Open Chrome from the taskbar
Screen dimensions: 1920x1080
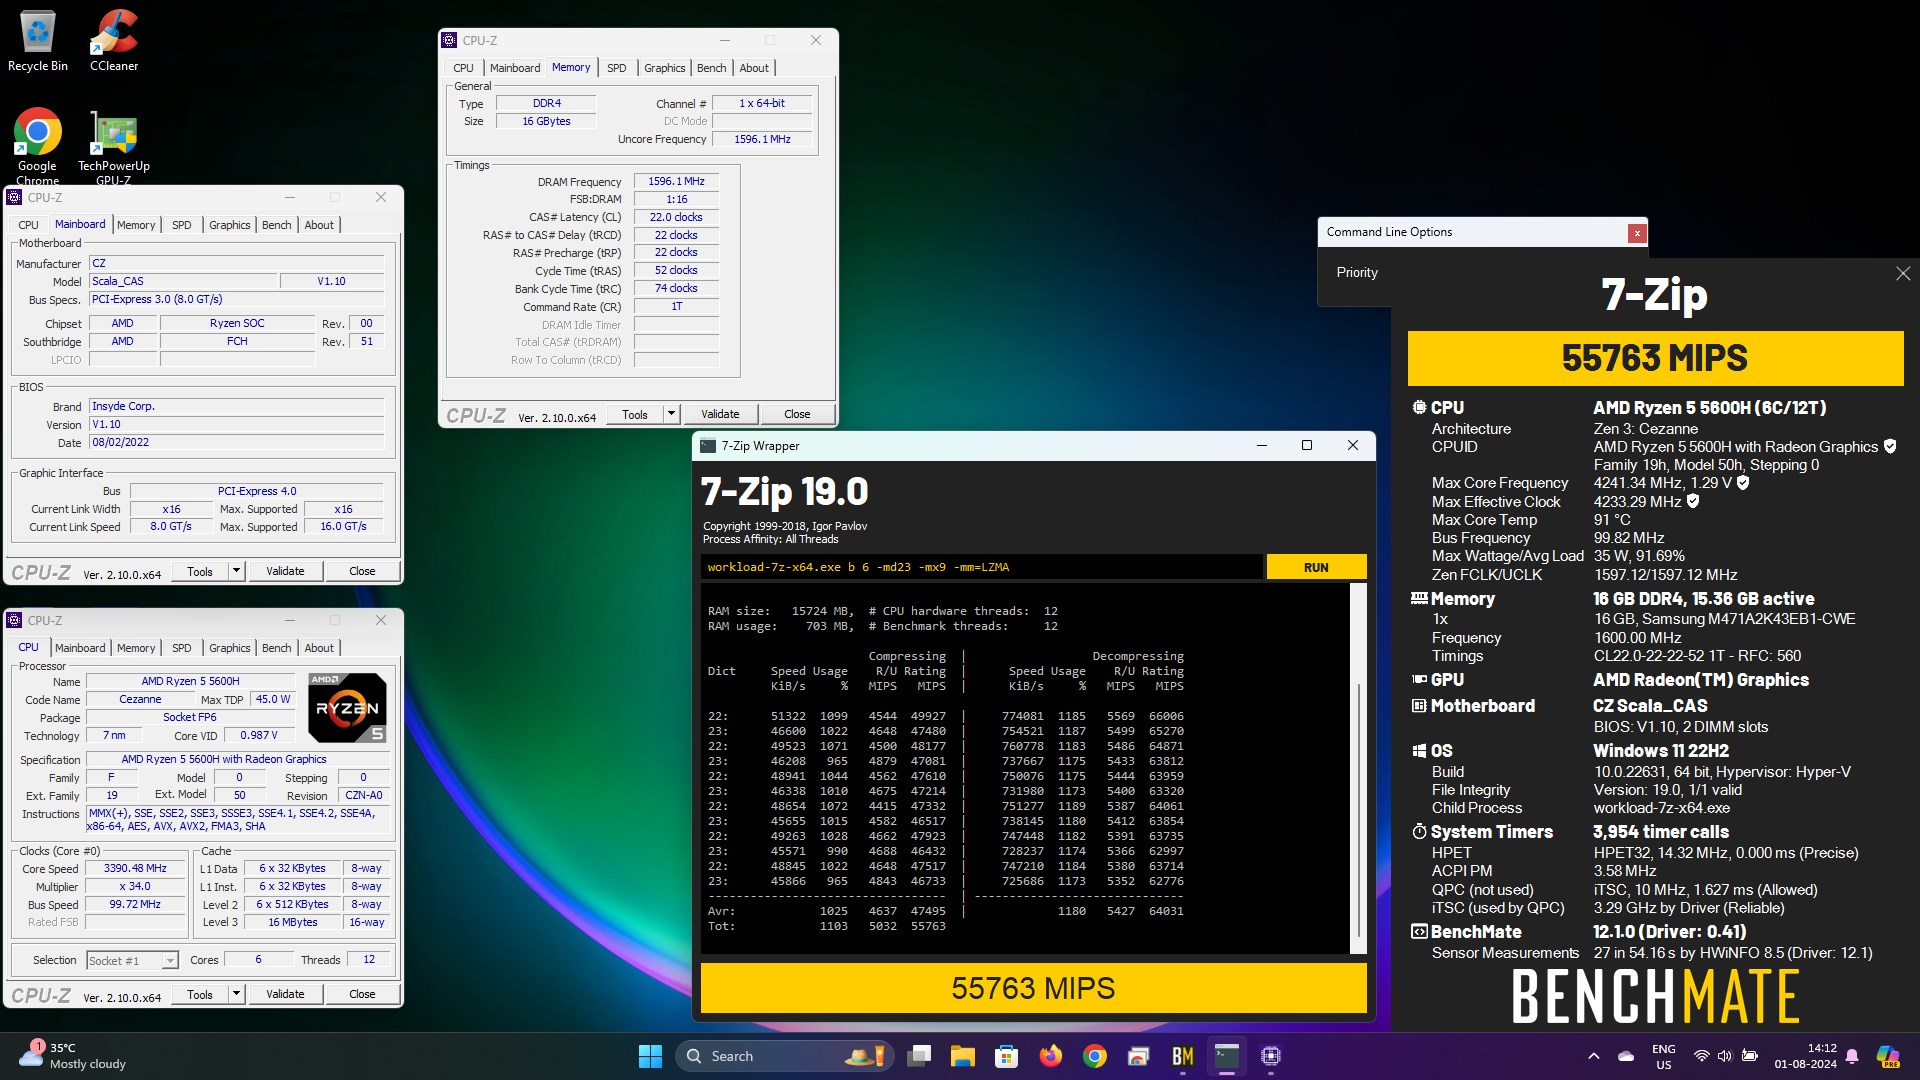point(1094,1056)
